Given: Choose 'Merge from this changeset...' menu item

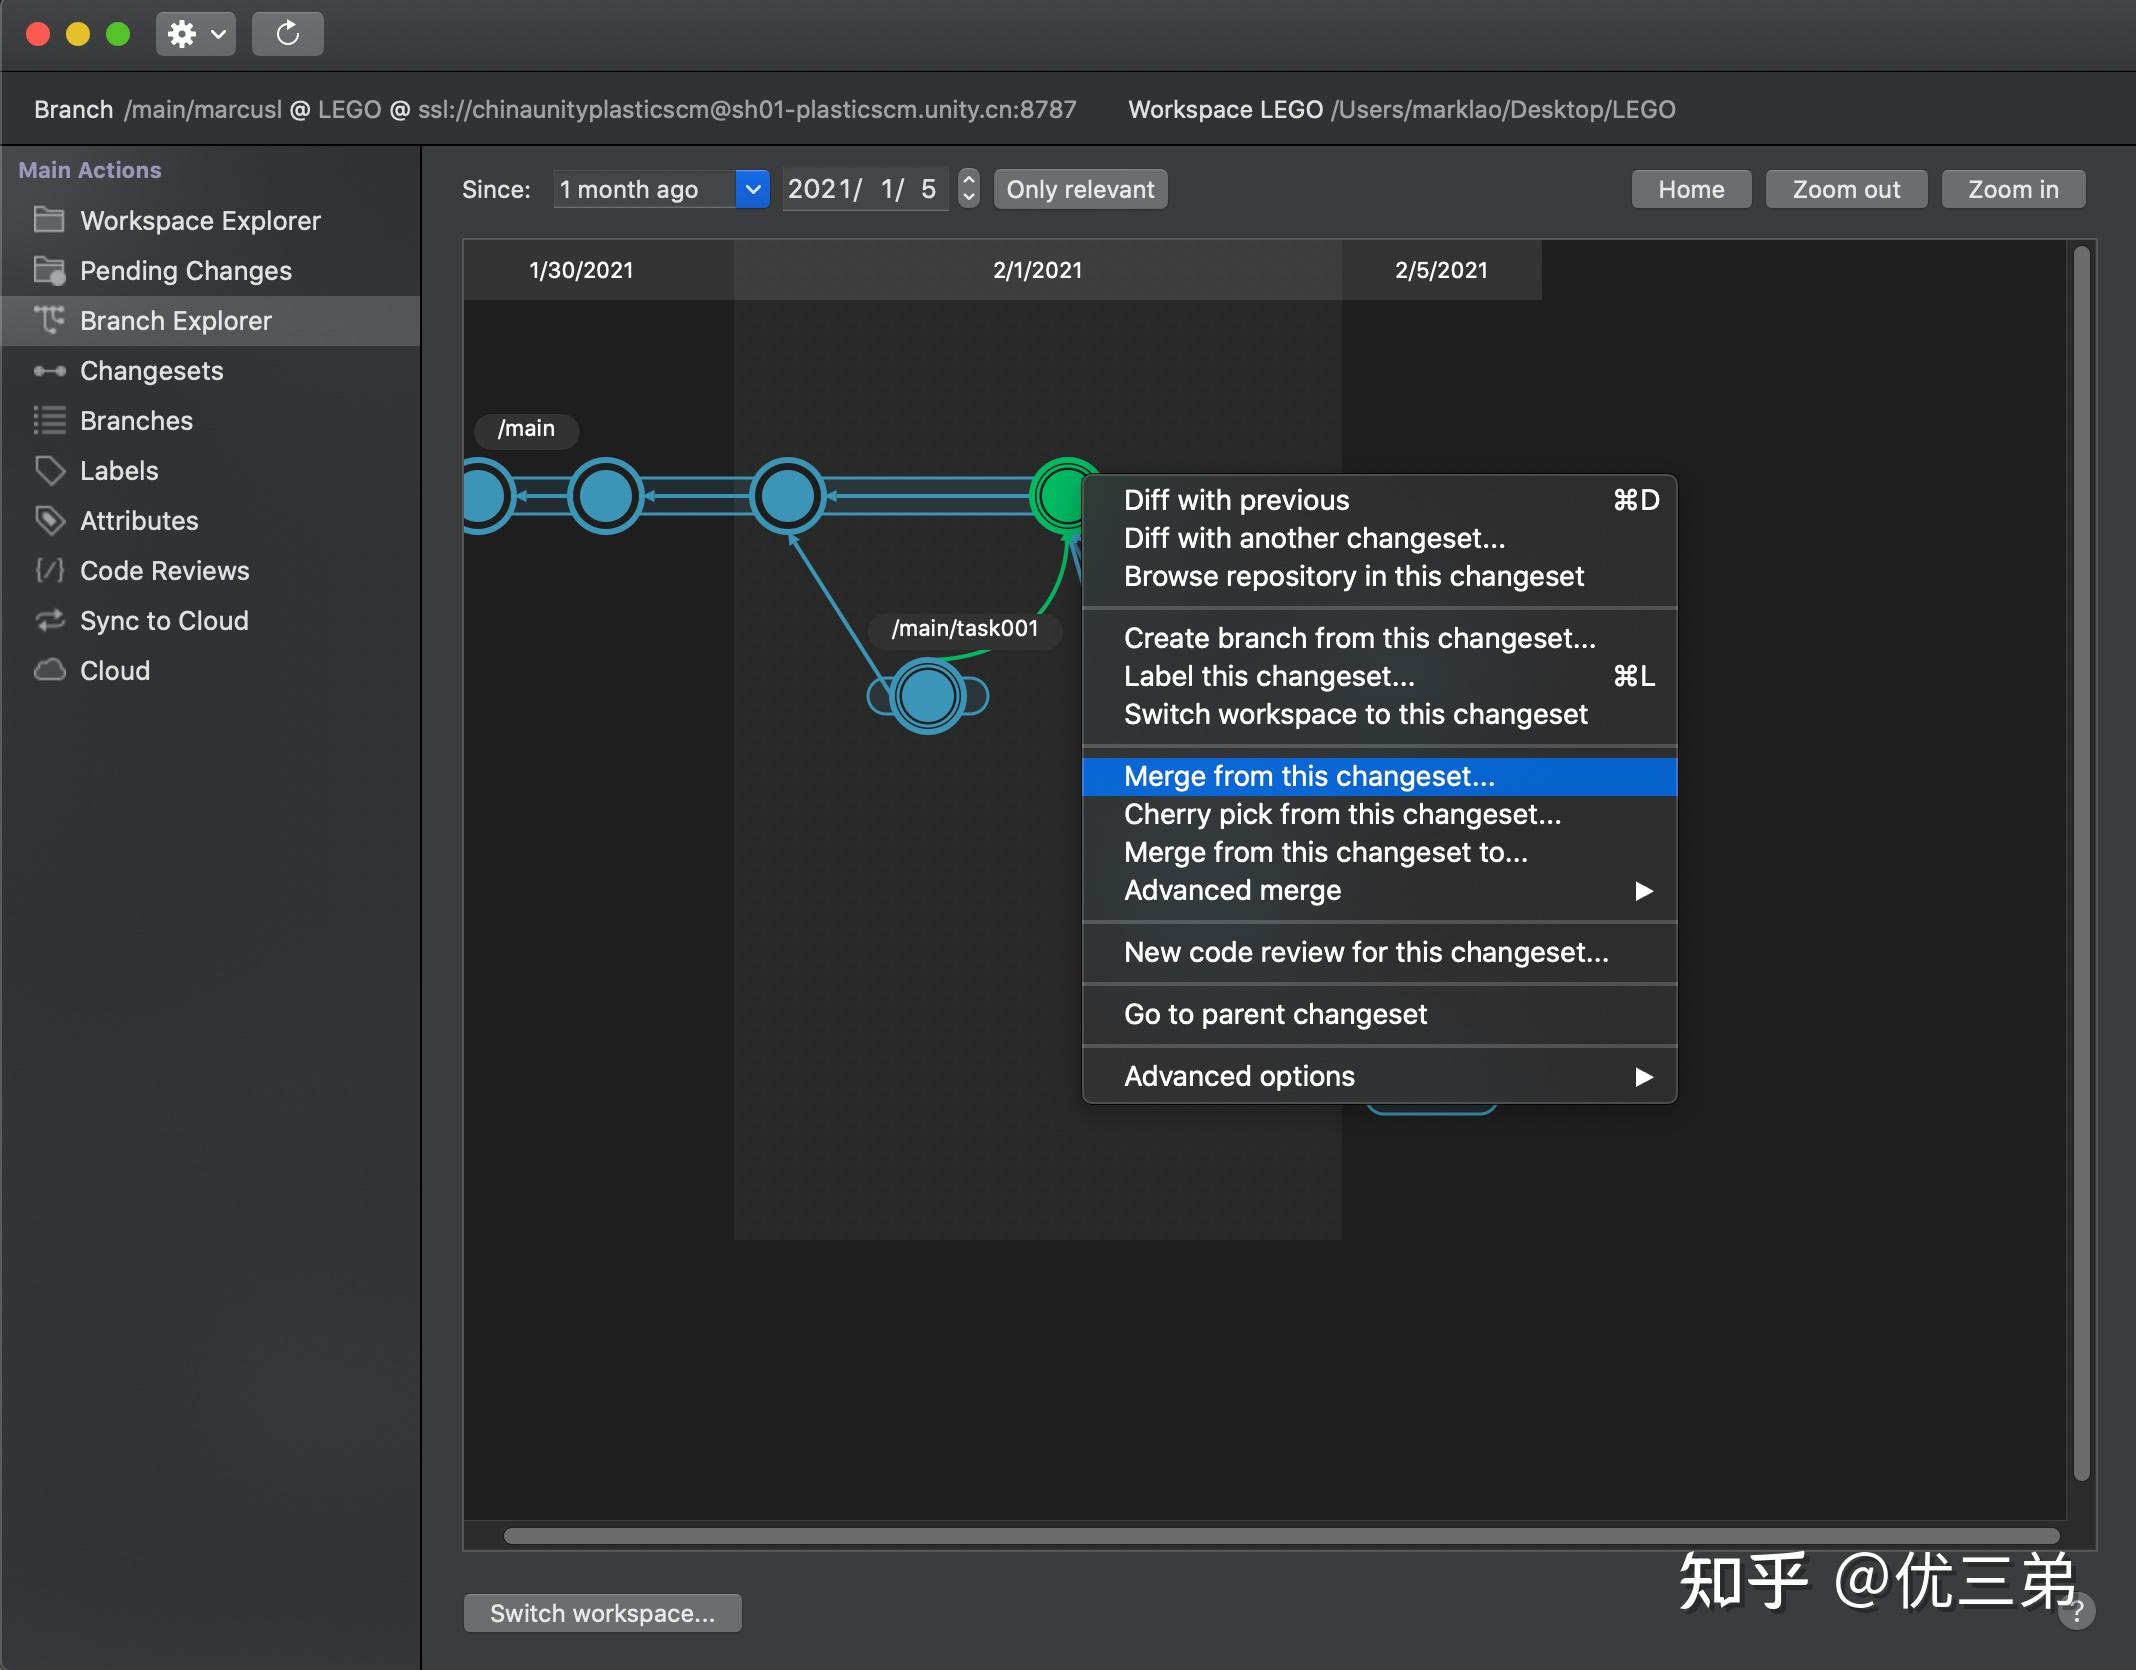Looking at the screenshot, I should coord(1309,777).
